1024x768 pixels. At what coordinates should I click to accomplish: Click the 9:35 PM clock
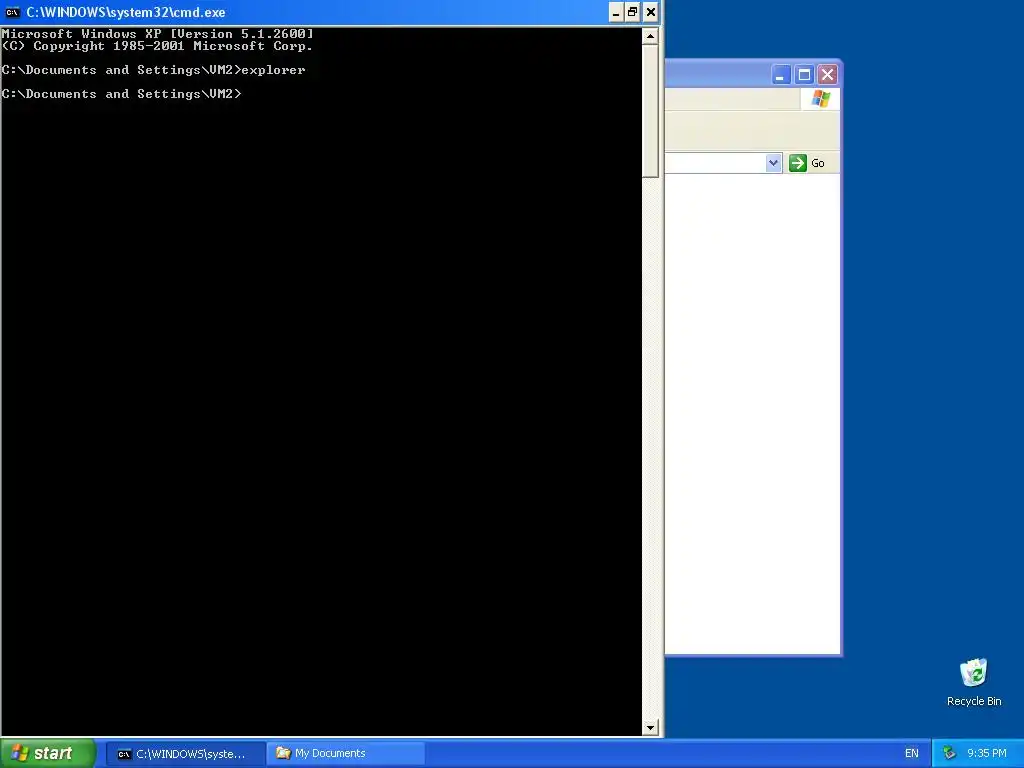[x=986, y=754]
